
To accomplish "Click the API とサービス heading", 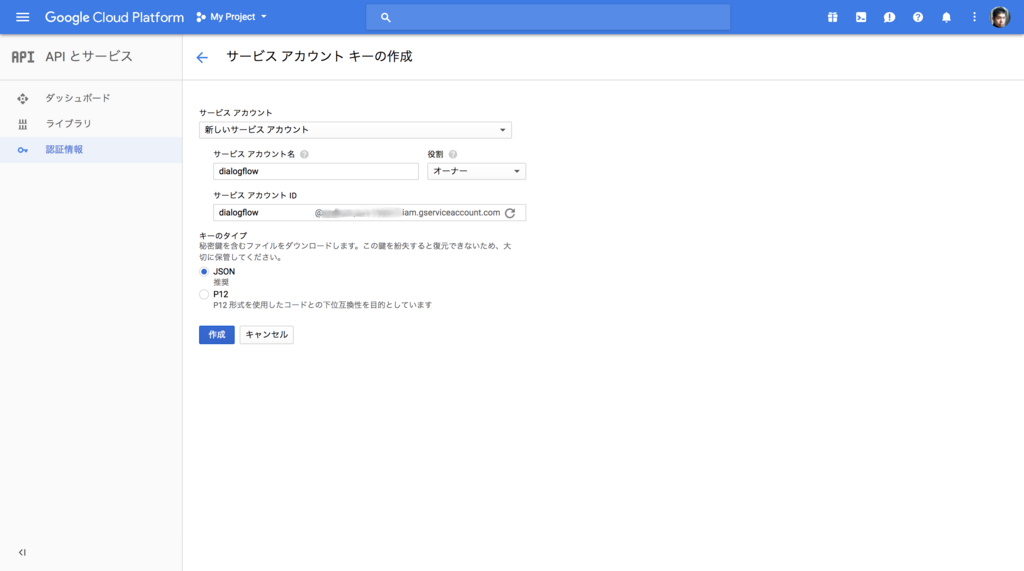I will [89, 57].
